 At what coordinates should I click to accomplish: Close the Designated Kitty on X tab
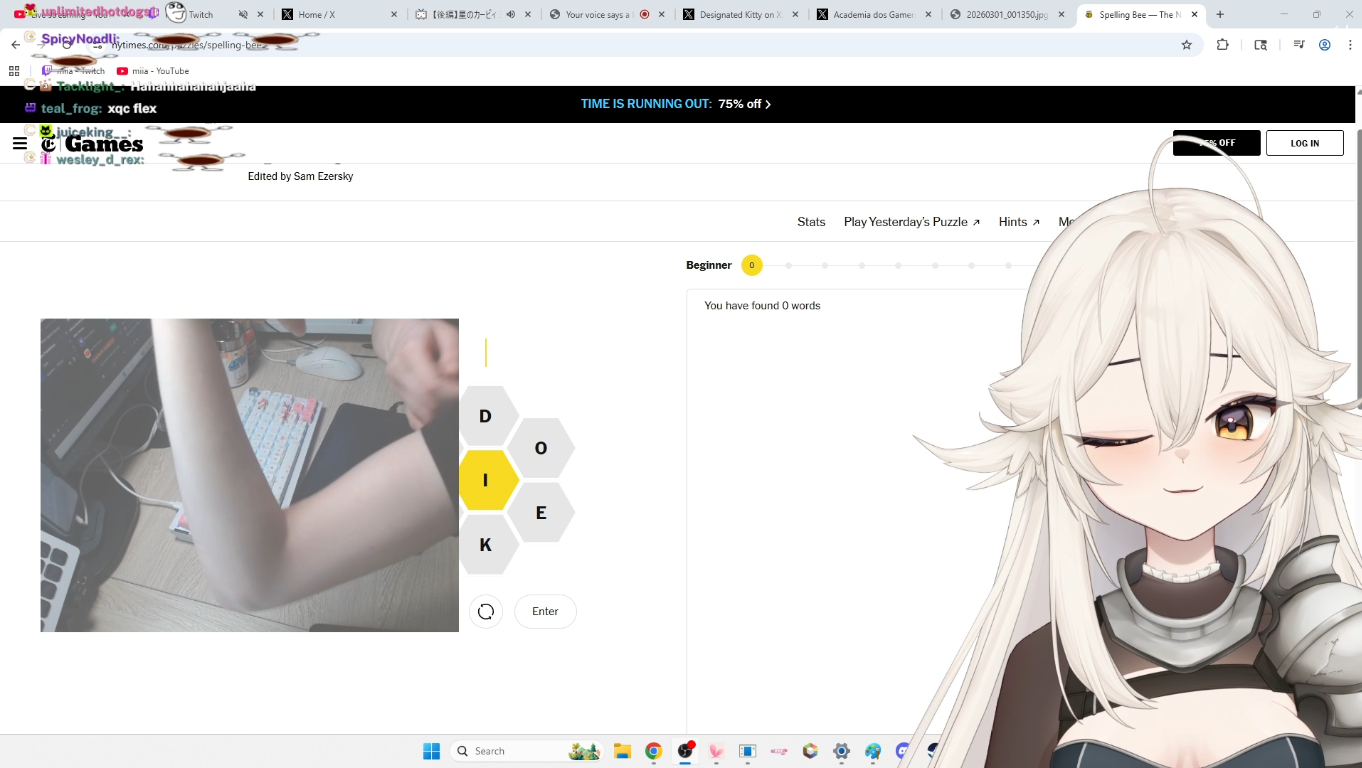(x=796, y=15)
